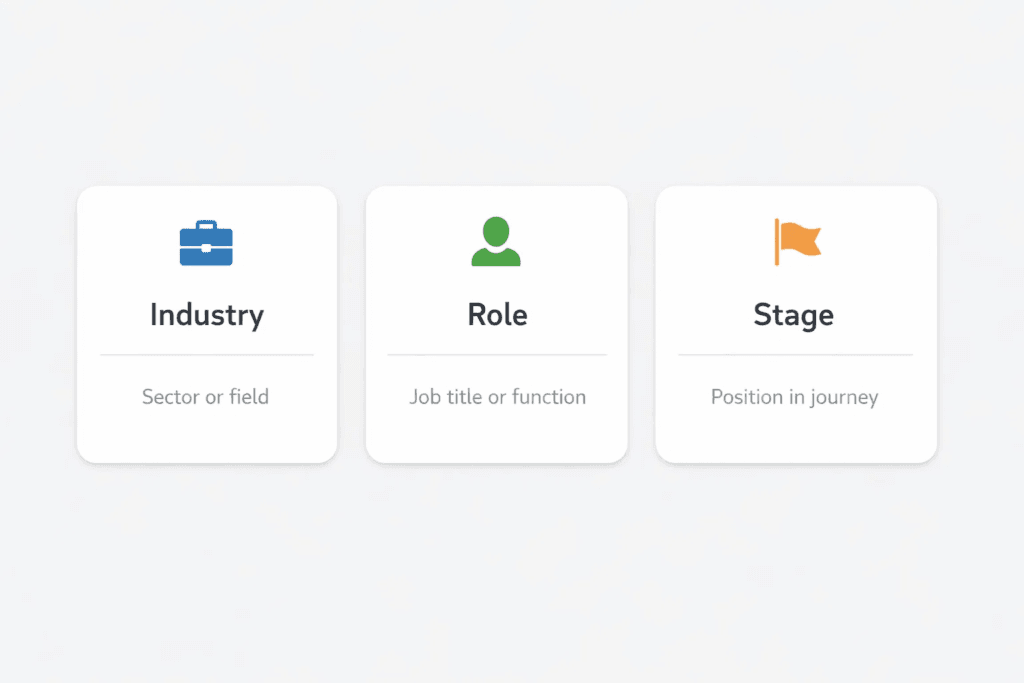
Task: Click the briefcase above Industry label
Action: click(x=206, y=243)
